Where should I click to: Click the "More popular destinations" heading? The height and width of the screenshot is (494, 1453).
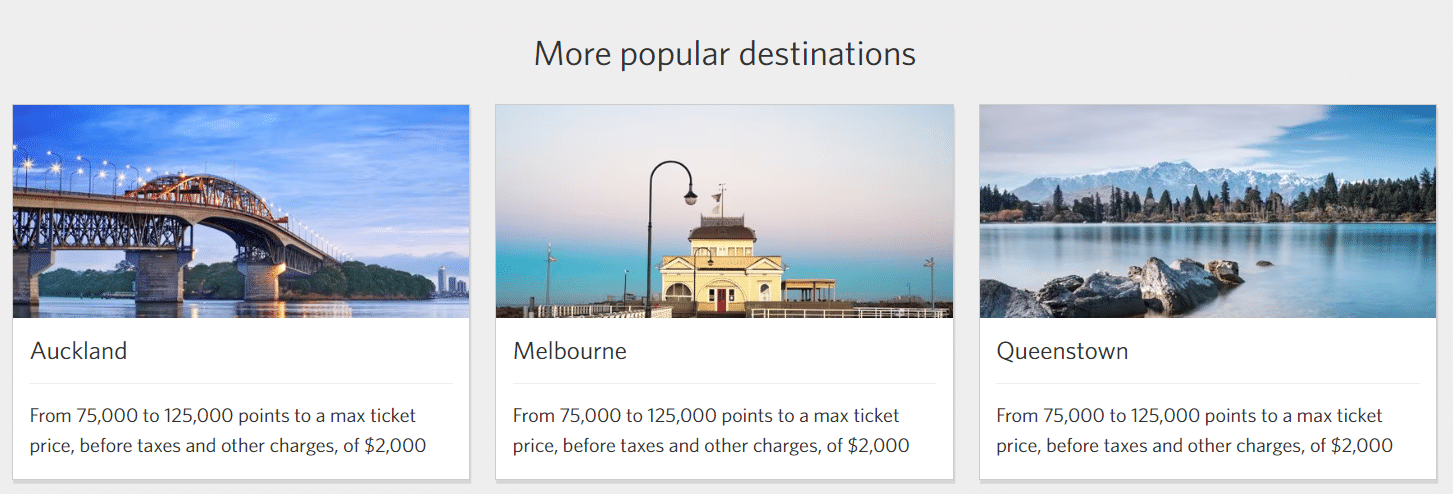pyautogui.click(x=724, y=53)
